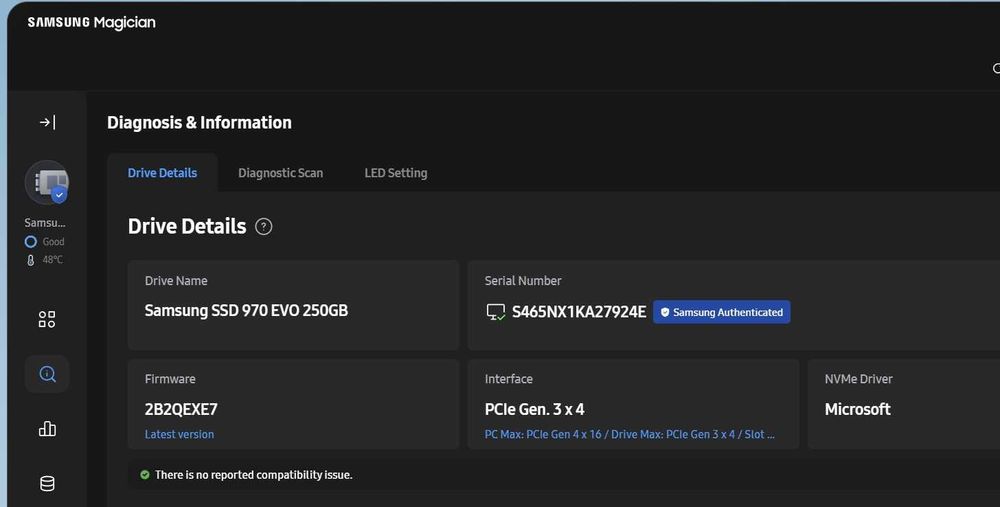Viewport: 1000px width, 507px height.
Task: Click the Samsung Authenticated badge
Action: click(x=721, y=312)
